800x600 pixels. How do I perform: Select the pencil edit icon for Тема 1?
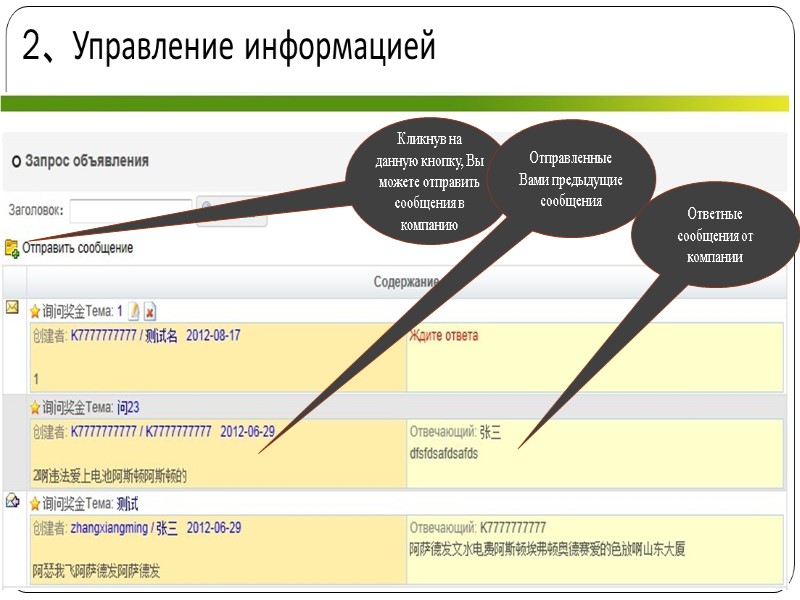133,309
